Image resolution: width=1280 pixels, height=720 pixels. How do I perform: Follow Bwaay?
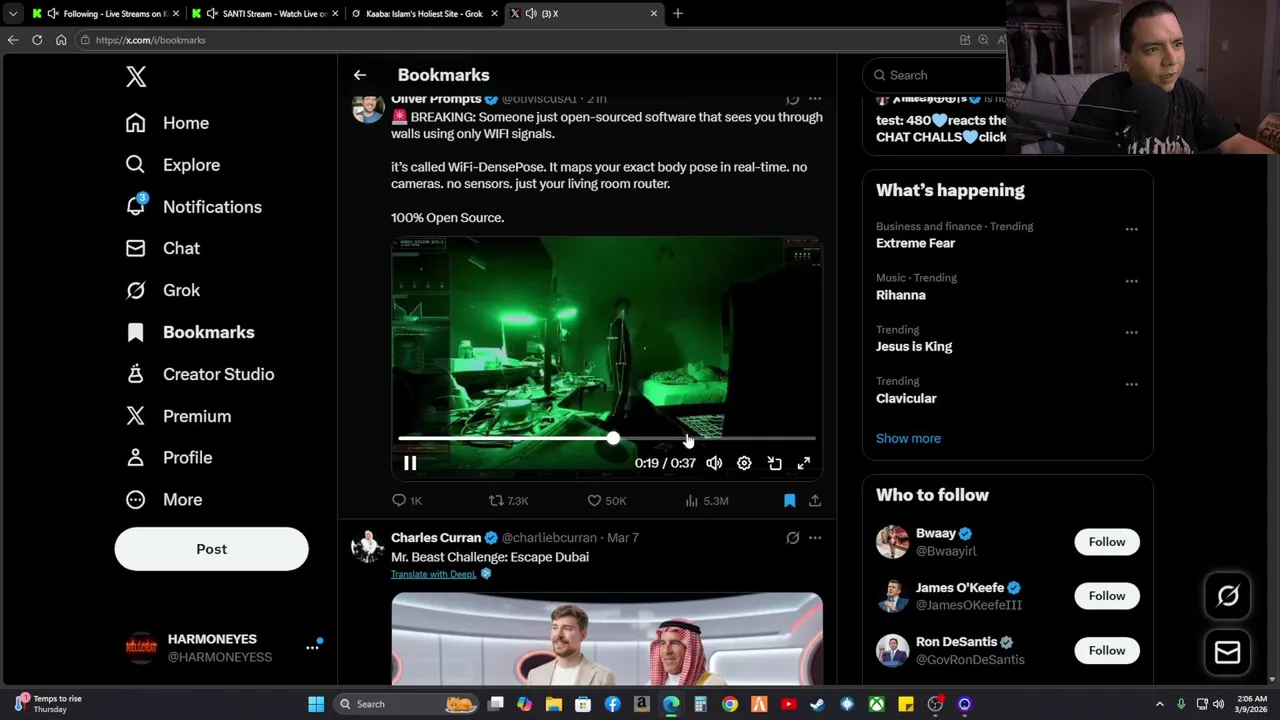click(x=1106, y=542)
